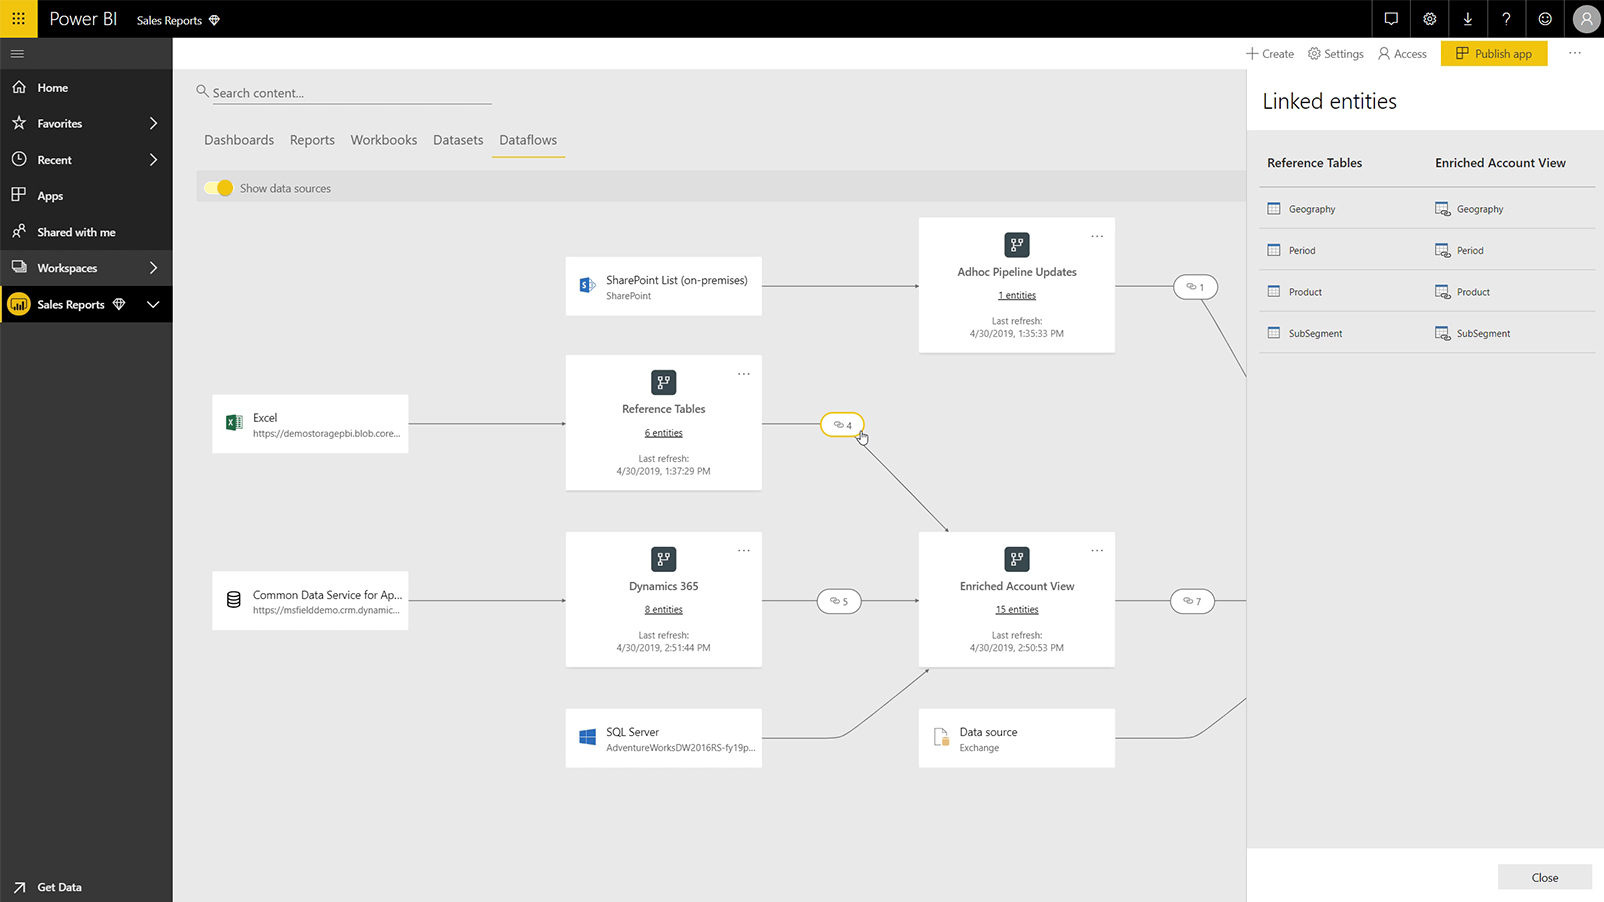Click the Reference Tables dataflow icon
The width and height of the screenshot is (1604, 902).
coord(664,382)
